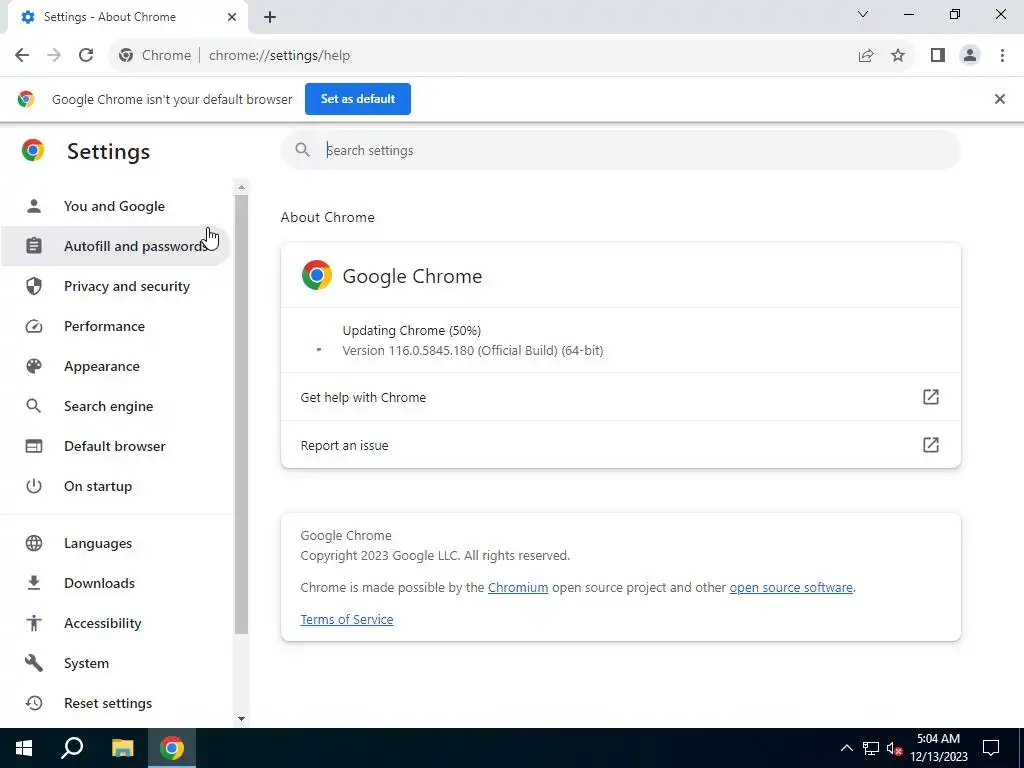Open the Terms of Service link
The height and width of the screenshot is (768, 1024).
(347, 620)
